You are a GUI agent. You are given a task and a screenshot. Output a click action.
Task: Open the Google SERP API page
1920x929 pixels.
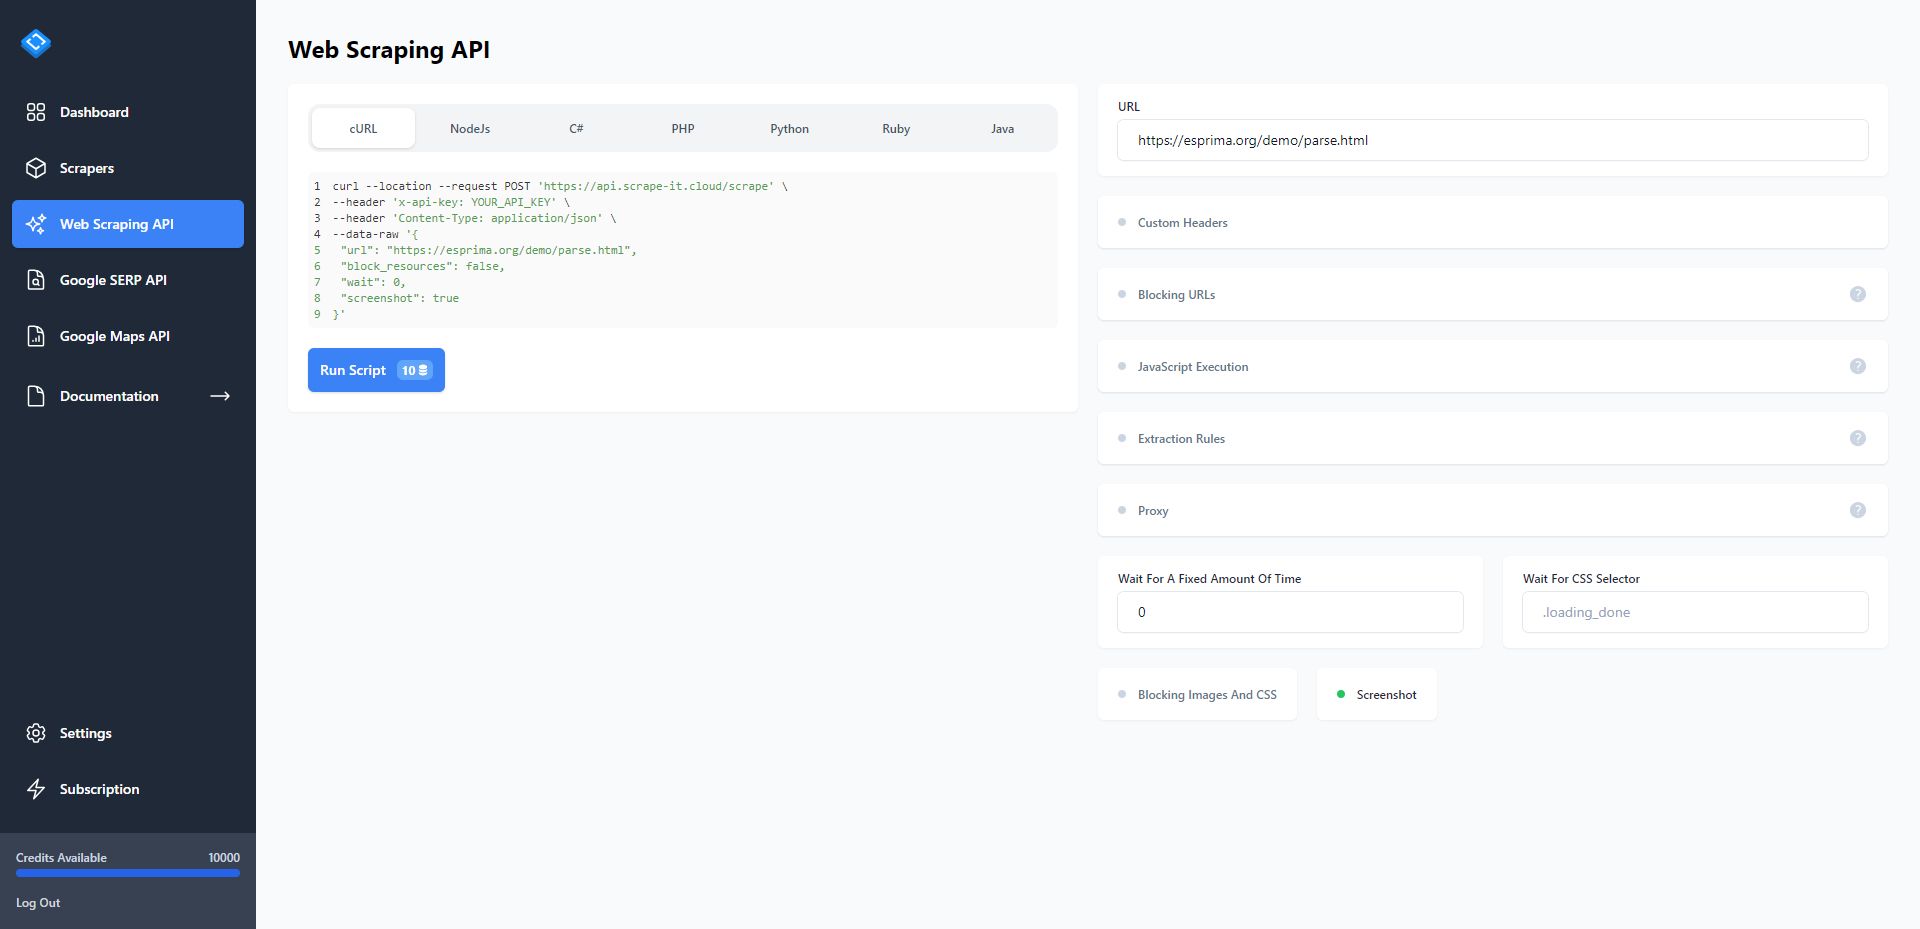pyautogui.click(x=112, y=280)
